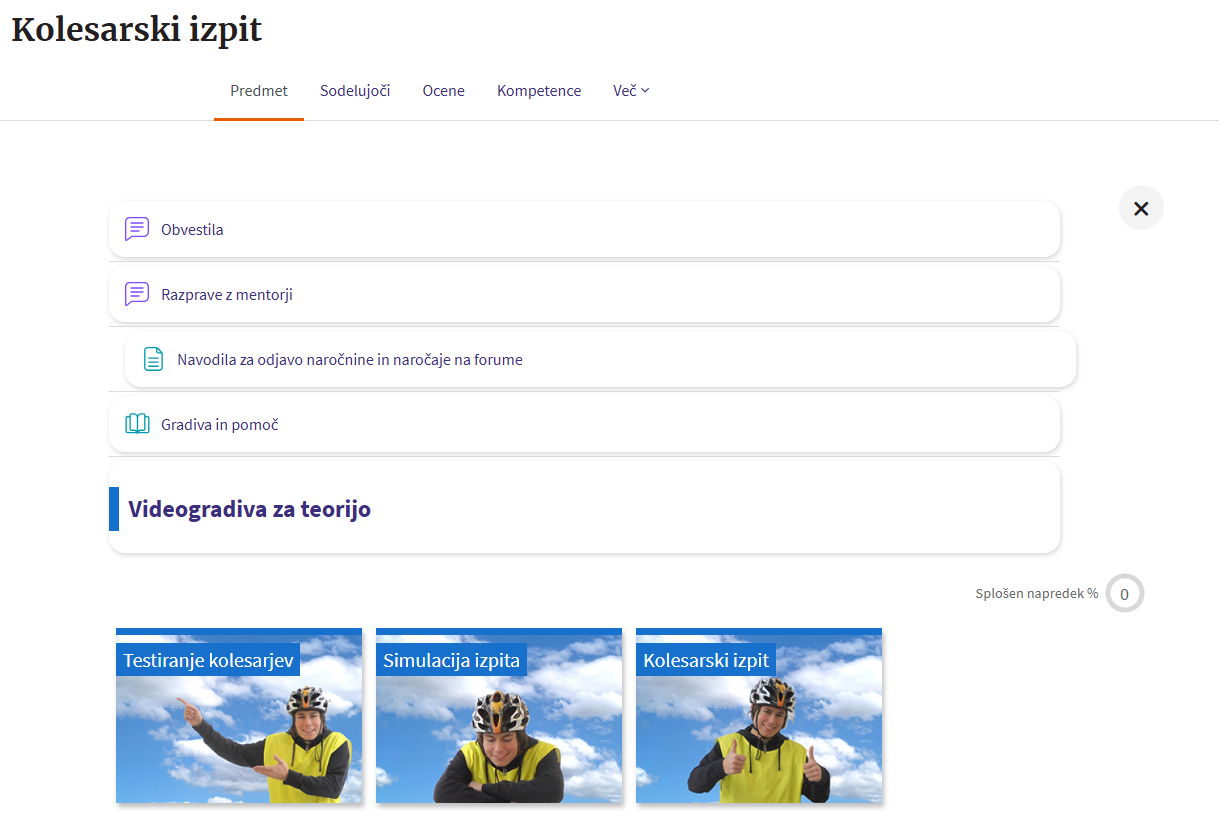This screenshot has width=1219, height=826.
Task: Select the Predmet tab
Action: (259, 91)
